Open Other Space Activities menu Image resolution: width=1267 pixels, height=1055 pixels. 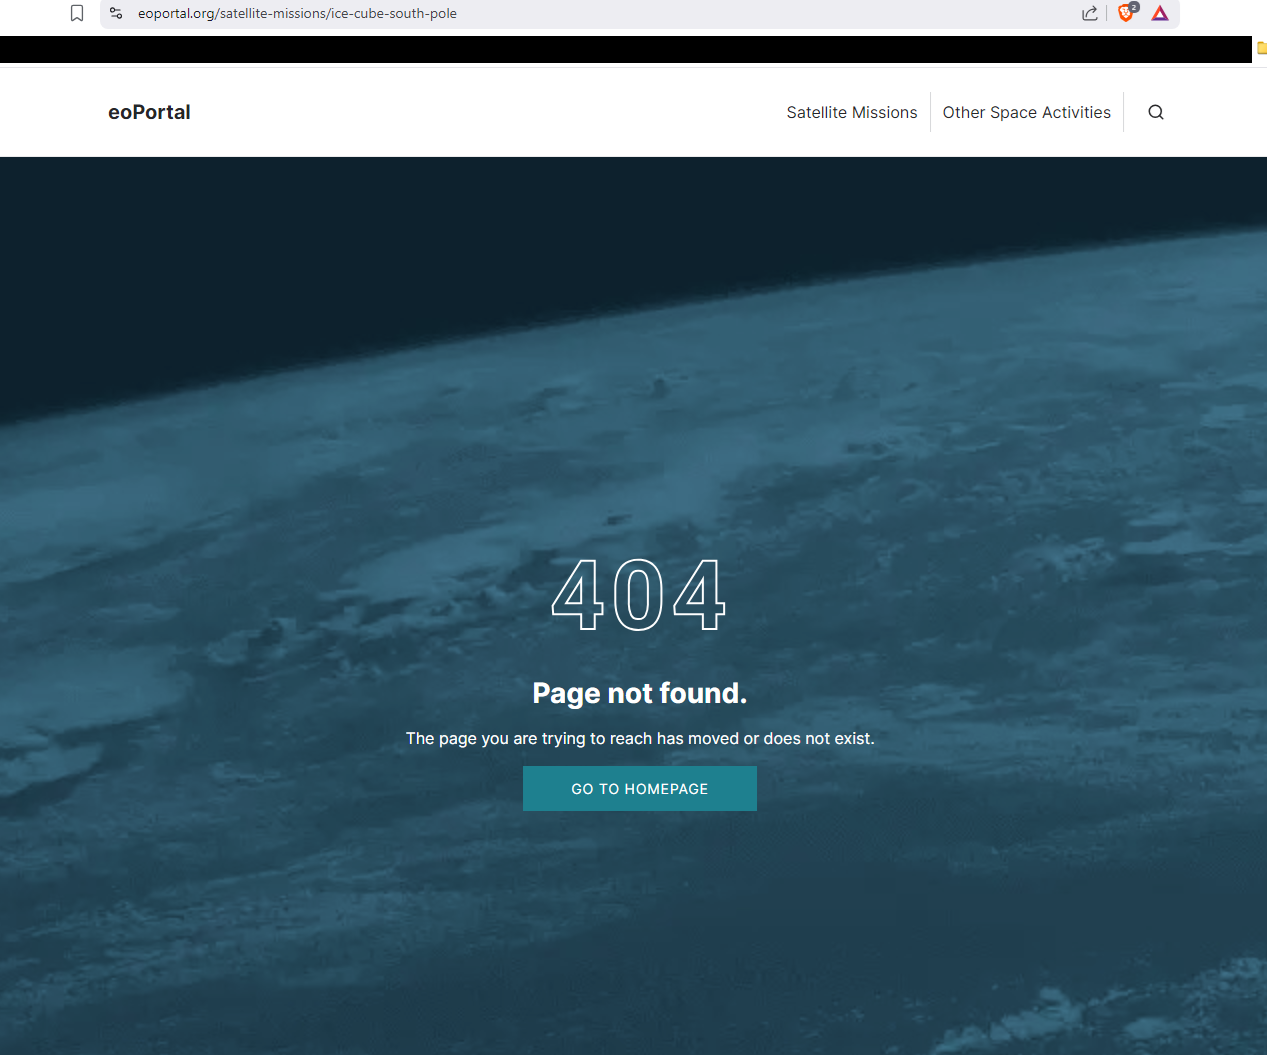coord(1026,112)
